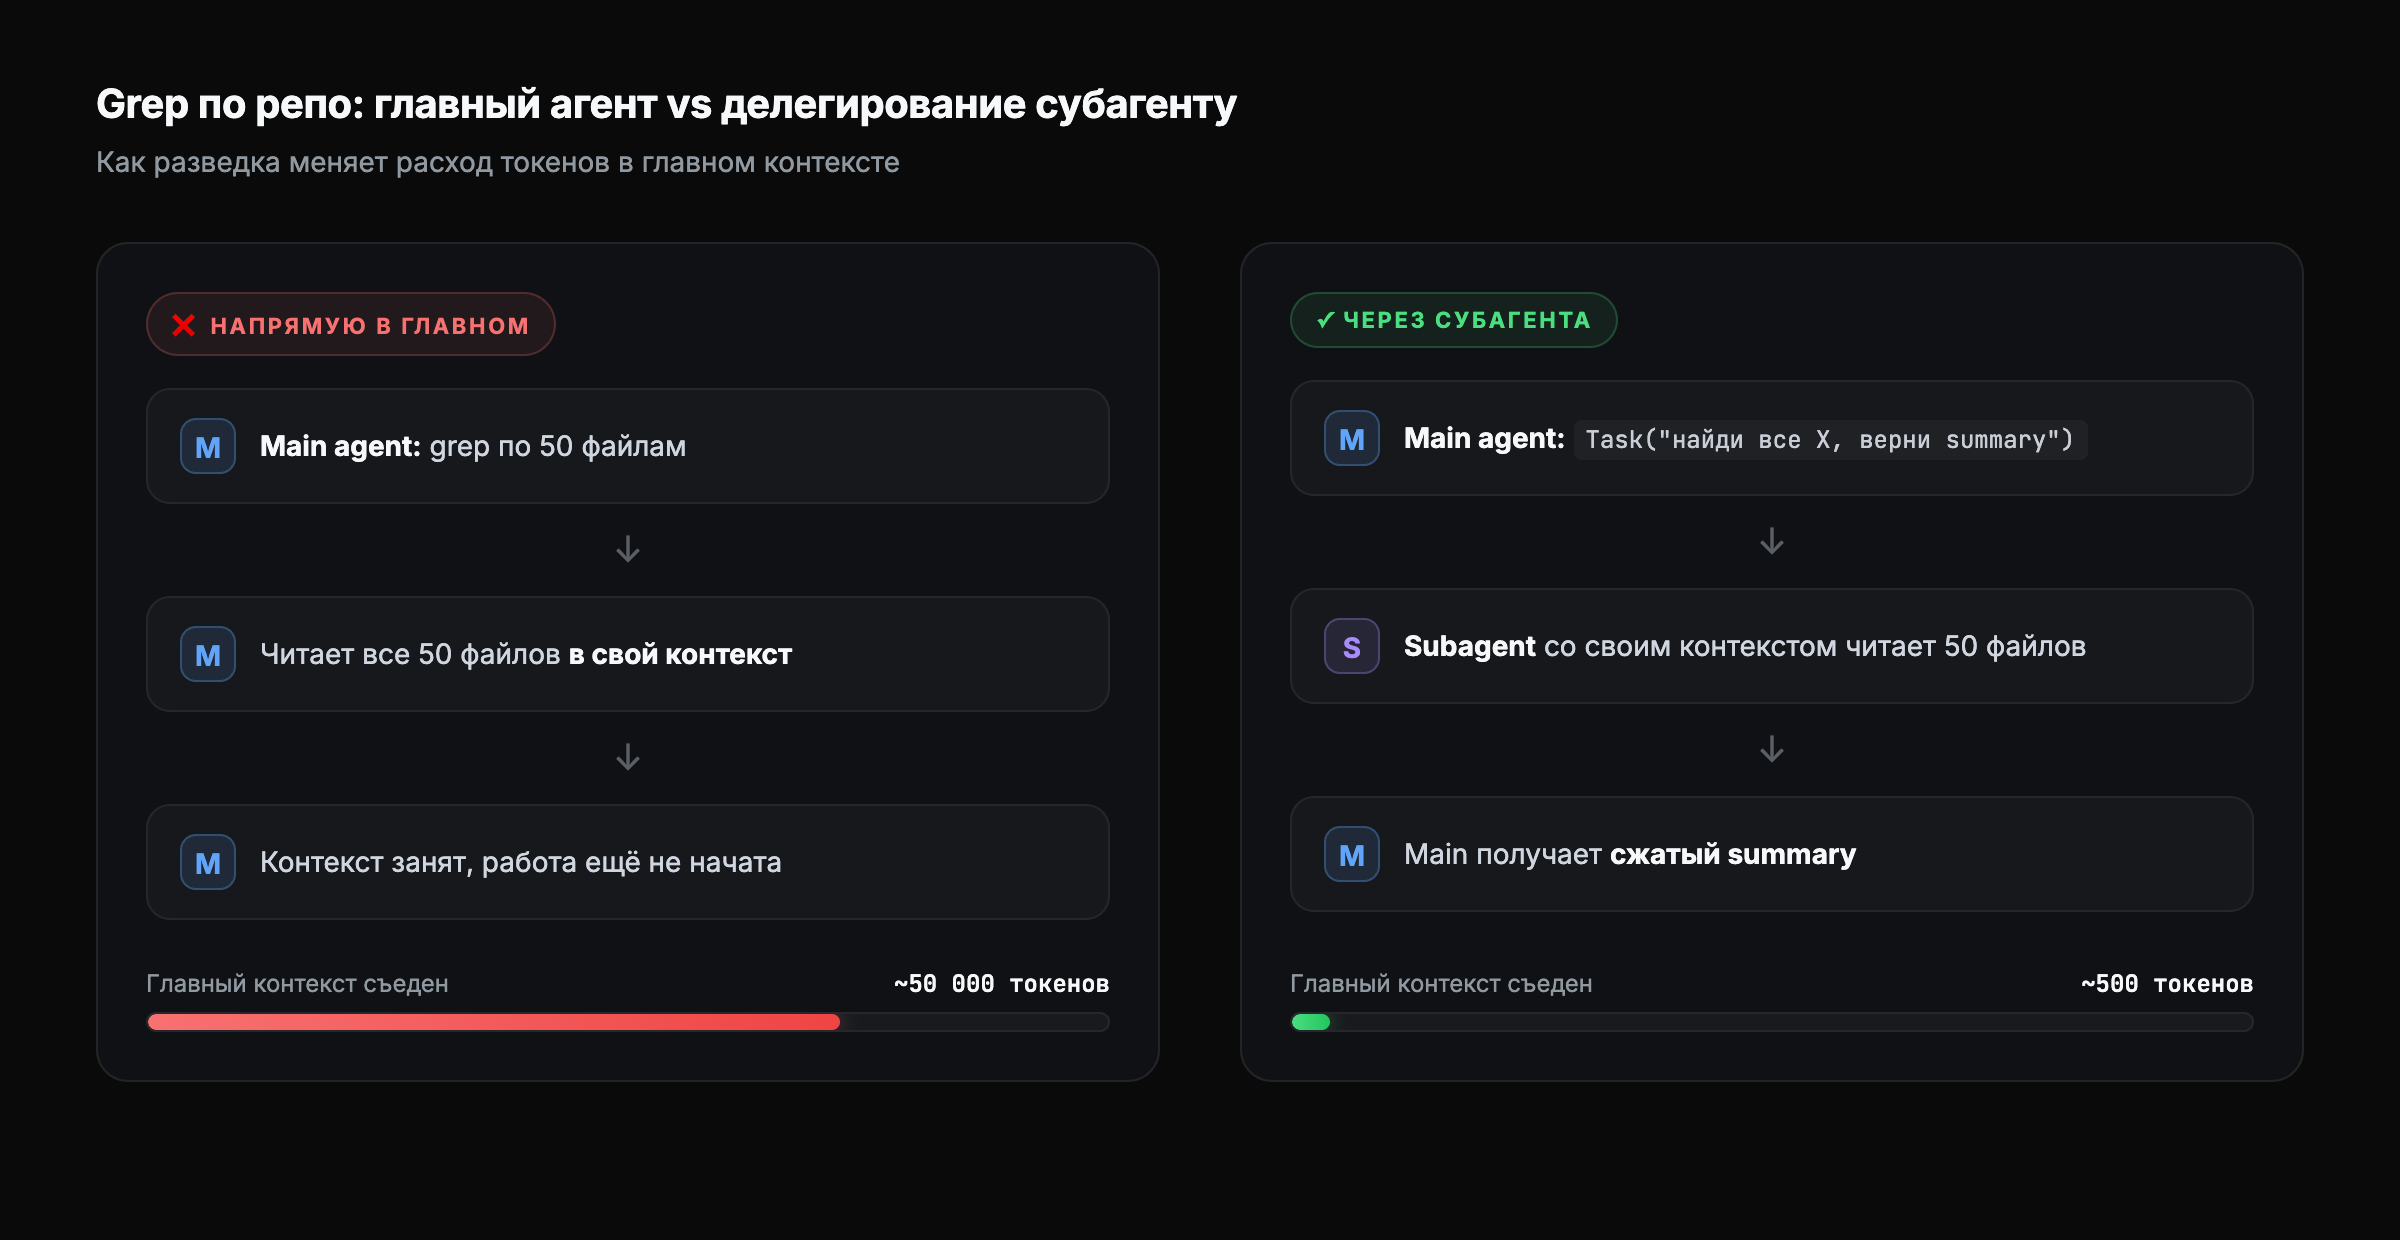
Task: Select the Task("найди все X") code chip
Action: tap(1828, 439)
